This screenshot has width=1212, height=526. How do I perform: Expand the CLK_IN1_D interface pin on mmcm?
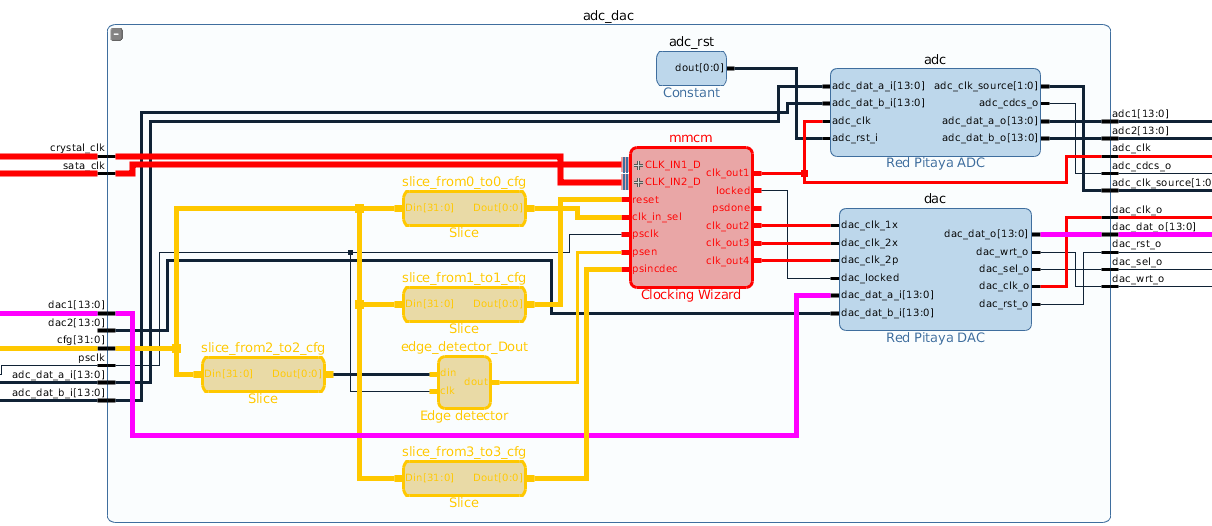pos(638,164)
